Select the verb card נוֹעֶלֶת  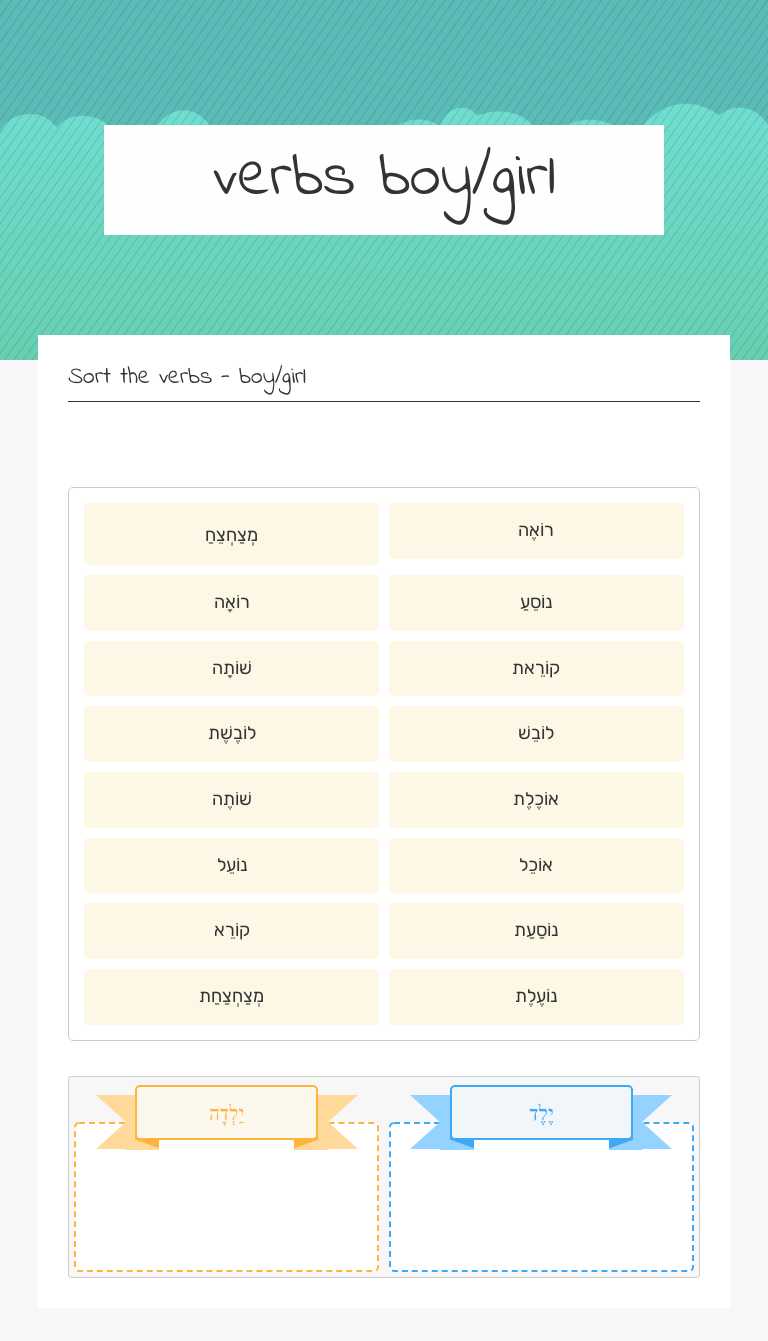click(537, 996)
